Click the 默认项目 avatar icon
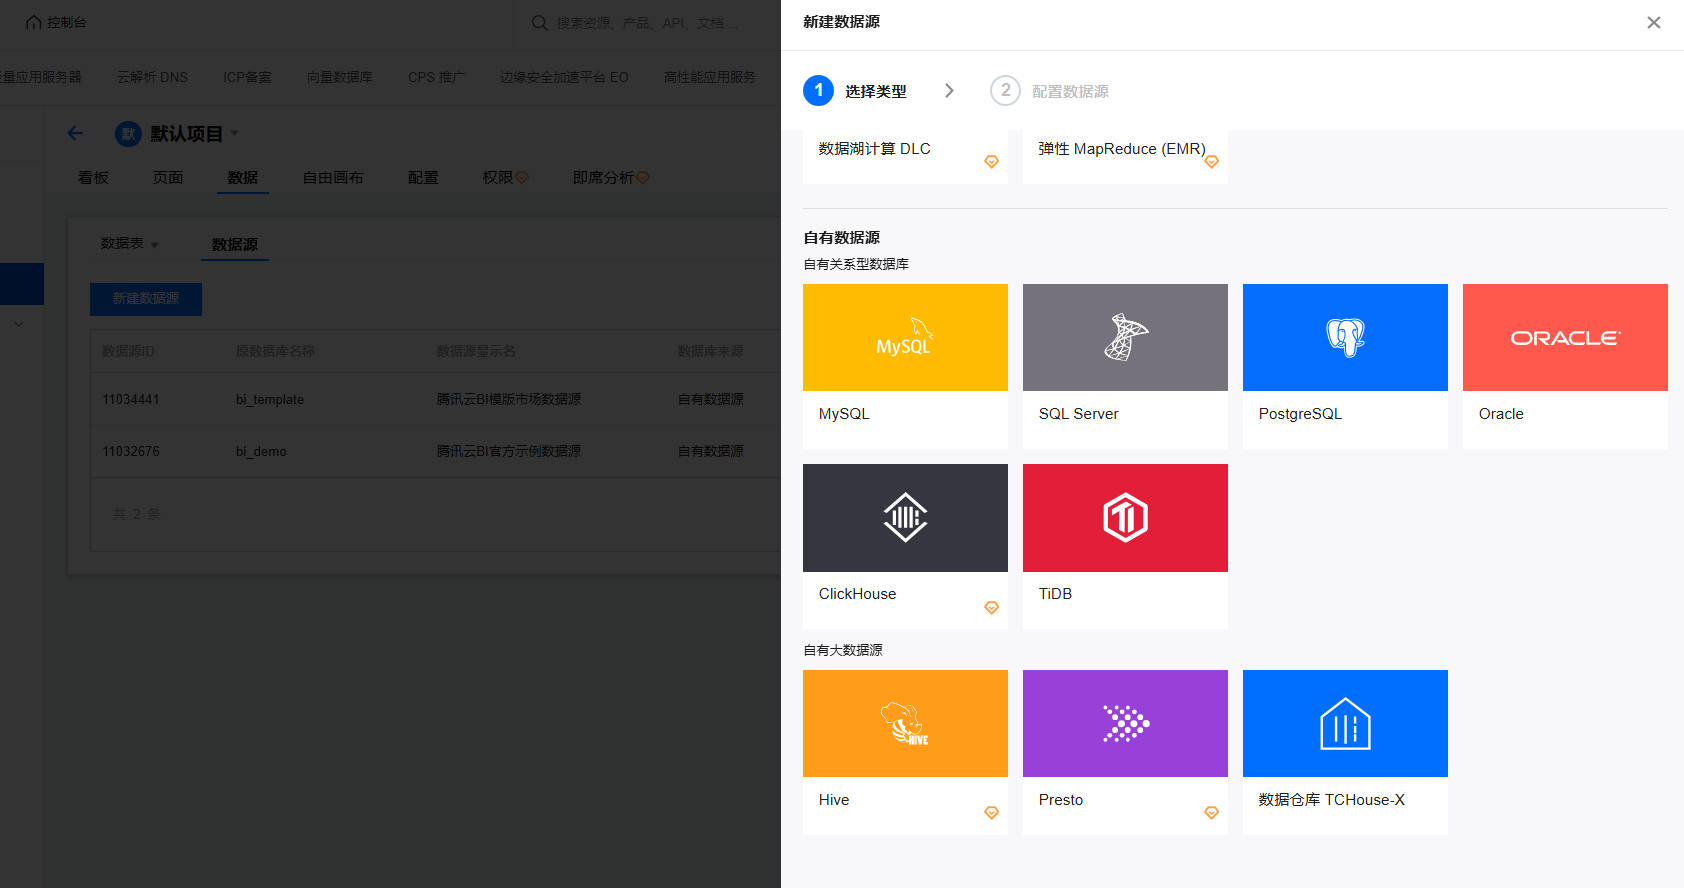 coord(128,134)
